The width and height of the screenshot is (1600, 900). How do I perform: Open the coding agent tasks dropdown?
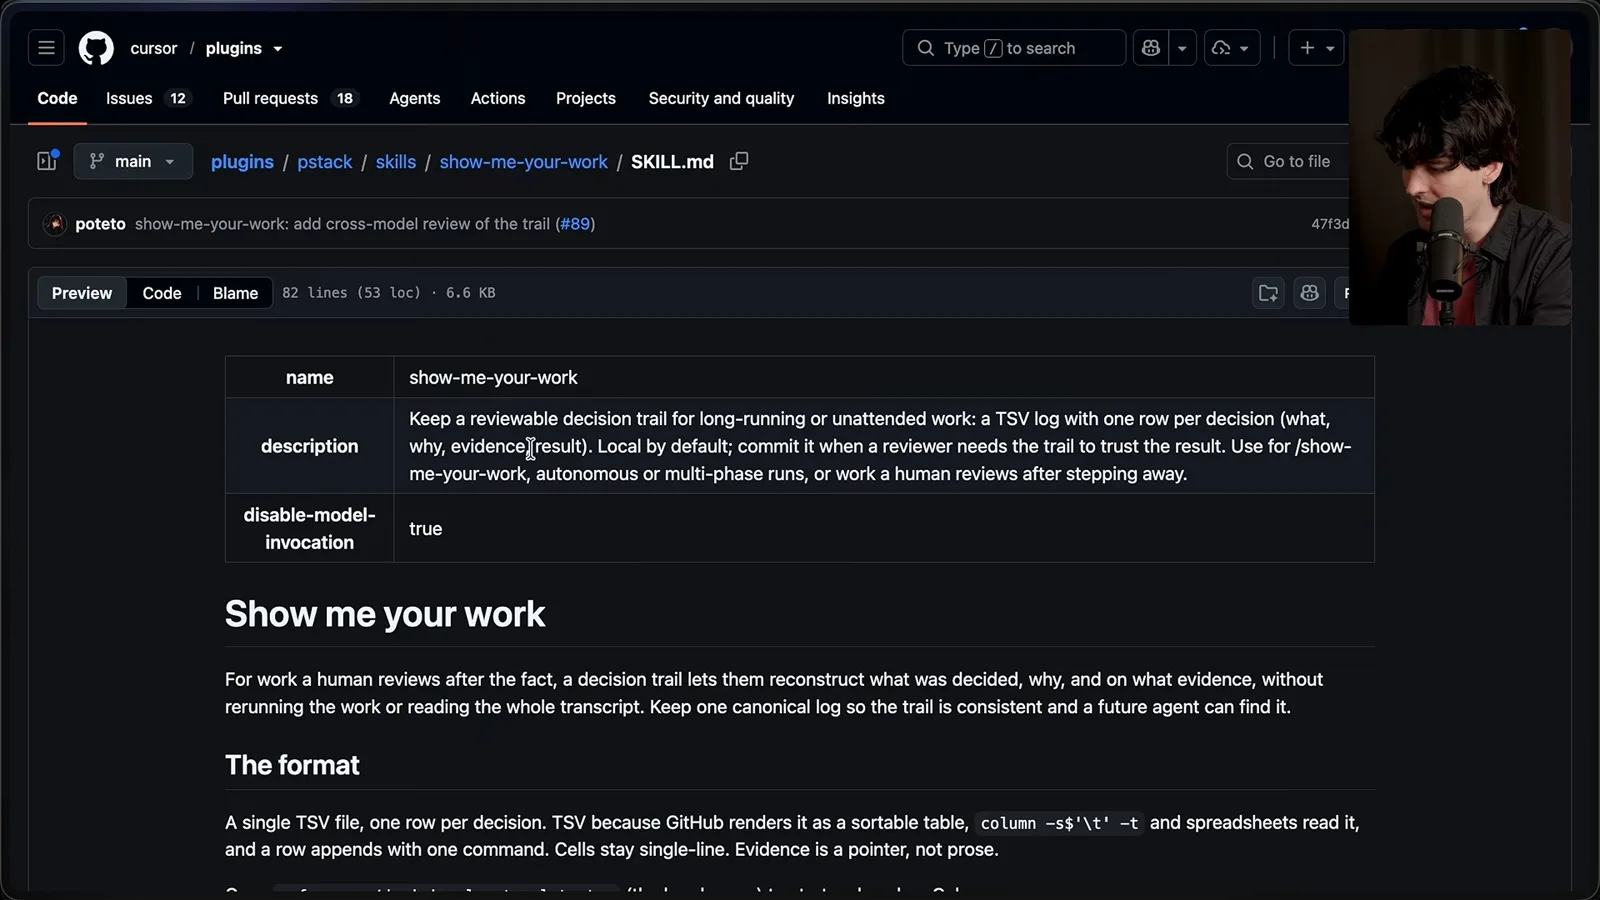1231,48
